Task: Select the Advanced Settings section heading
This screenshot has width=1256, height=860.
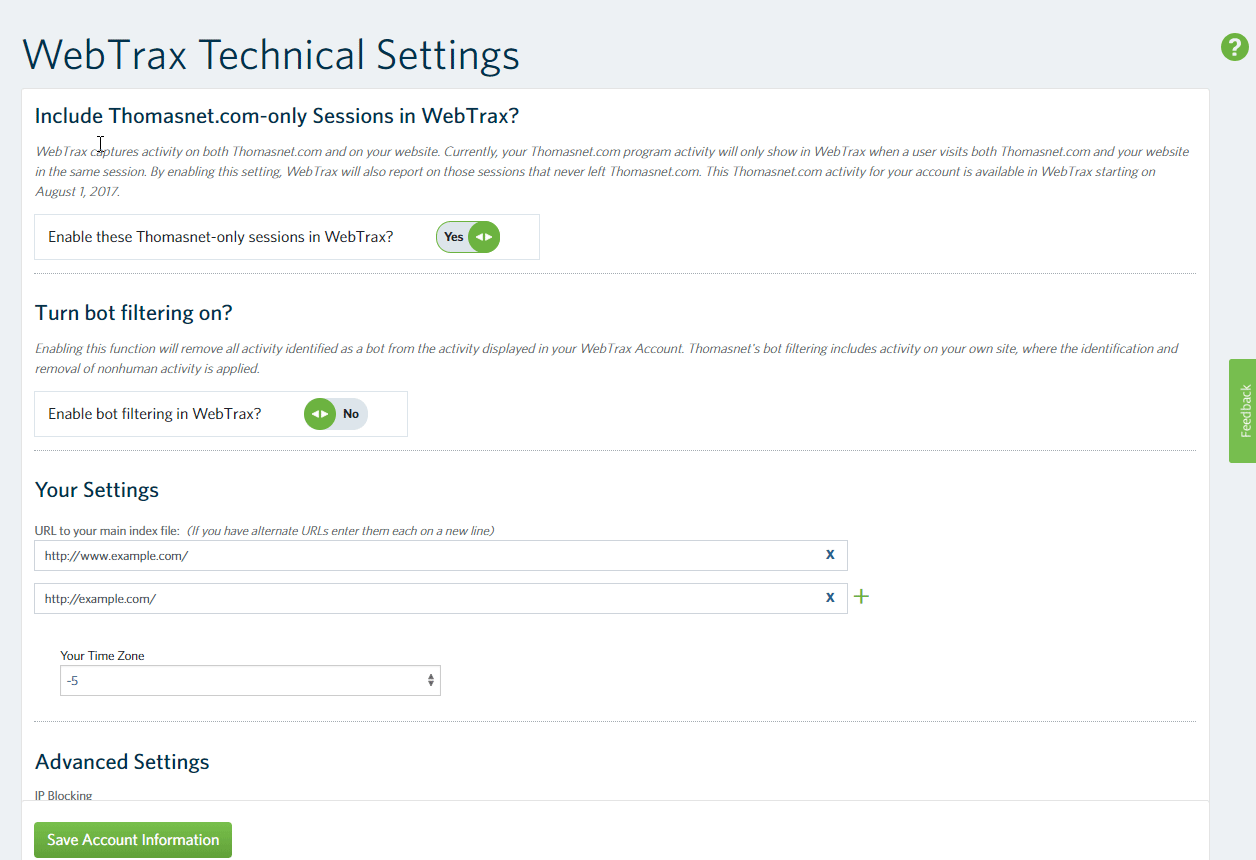Action: pos(122,762)
